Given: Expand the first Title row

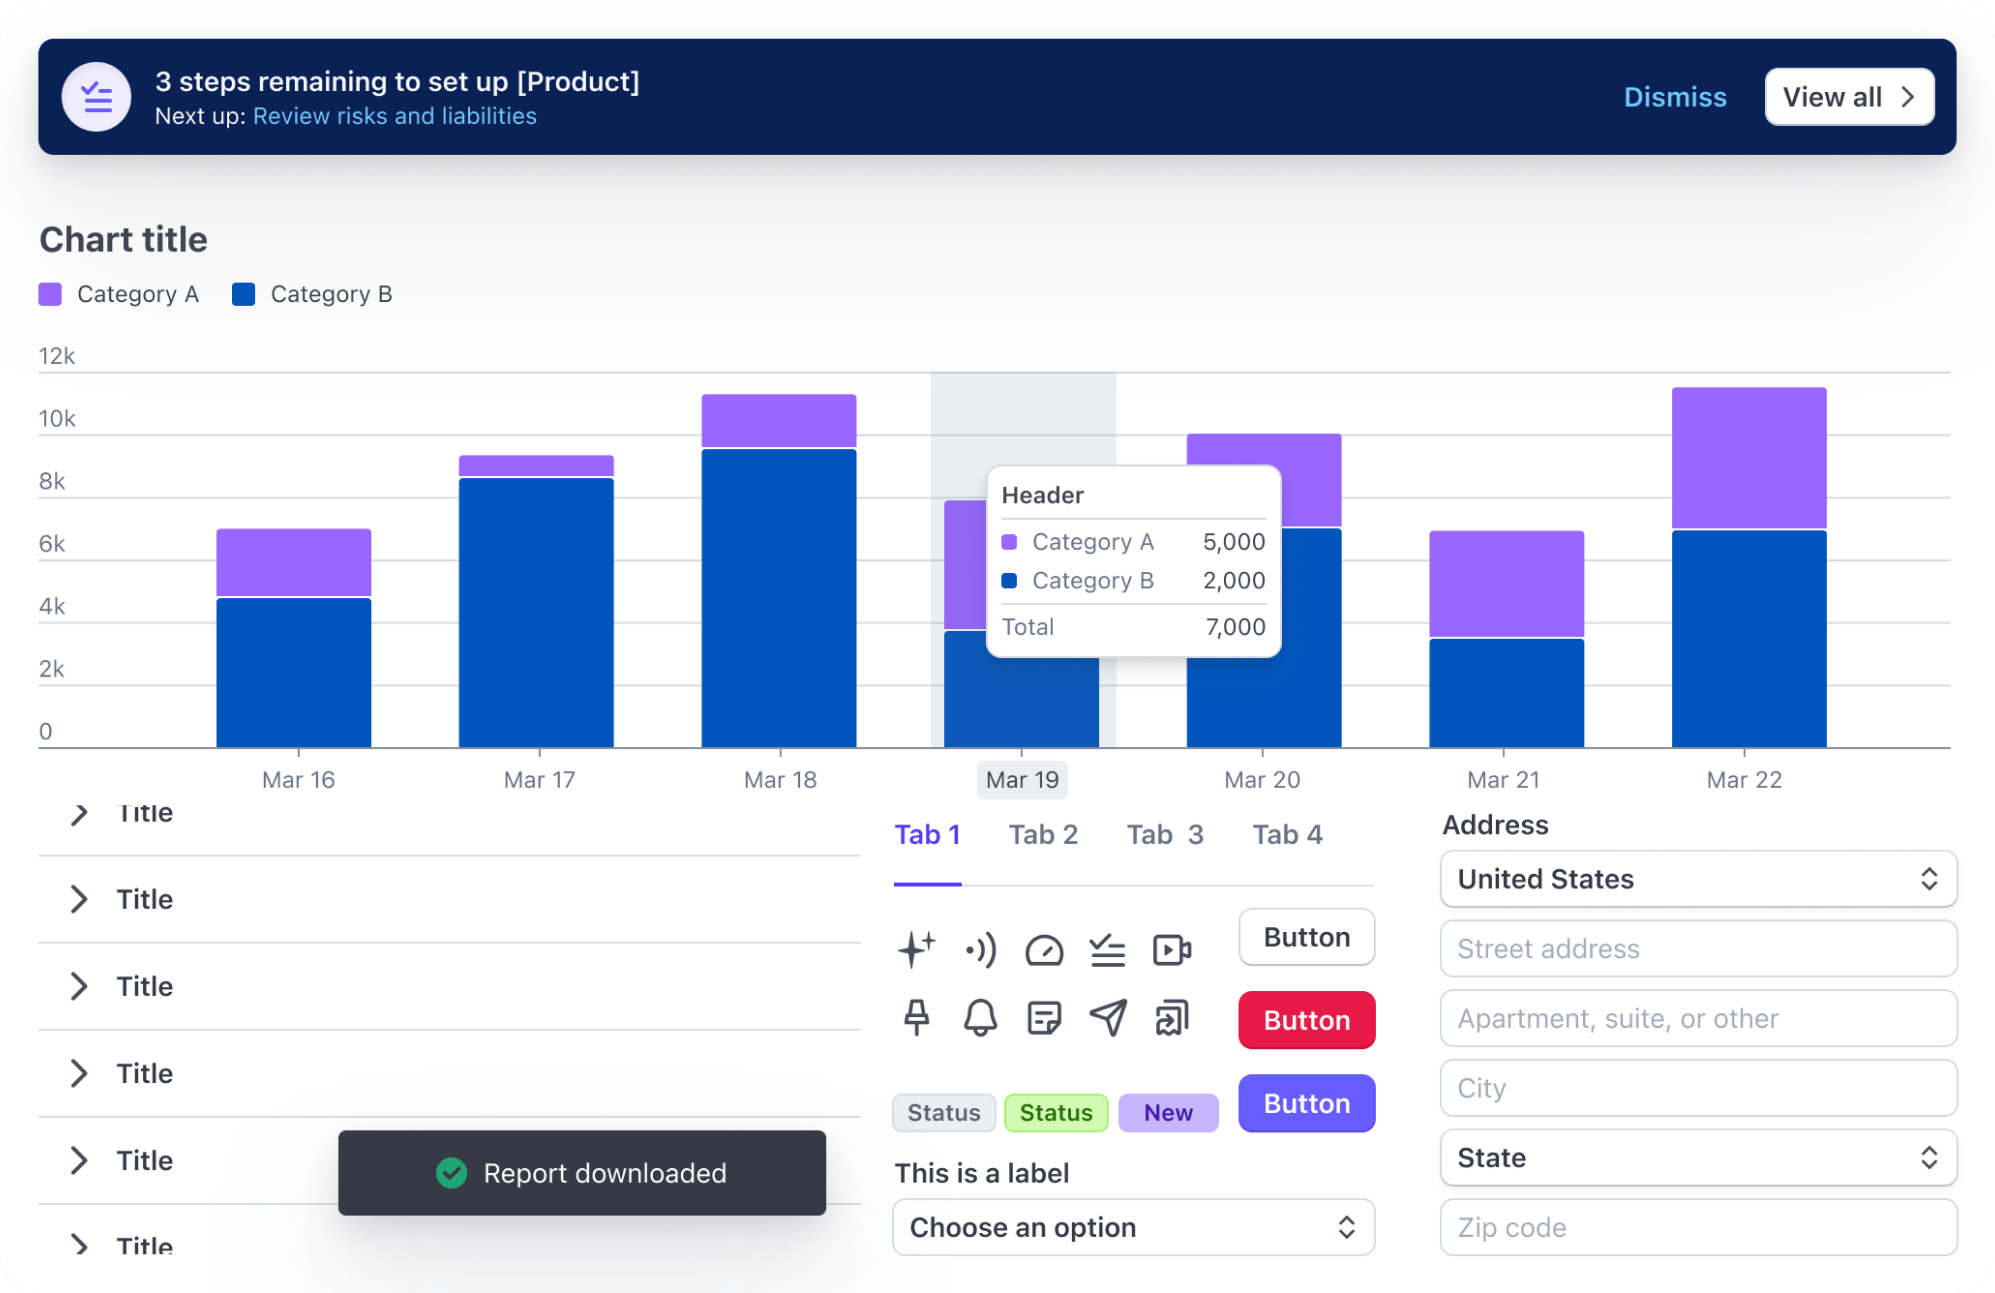Looking at the screenshot, I should (x=80, y=813).
